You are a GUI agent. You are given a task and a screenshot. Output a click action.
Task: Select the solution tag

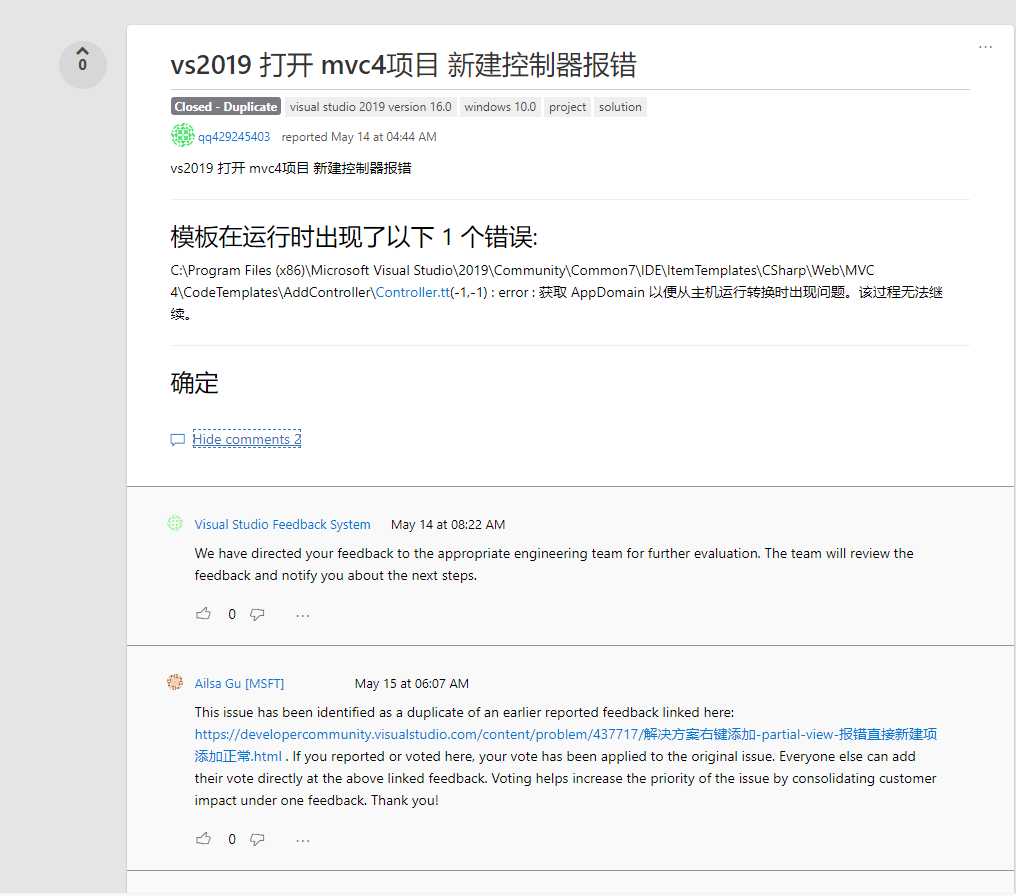[620, 106]
